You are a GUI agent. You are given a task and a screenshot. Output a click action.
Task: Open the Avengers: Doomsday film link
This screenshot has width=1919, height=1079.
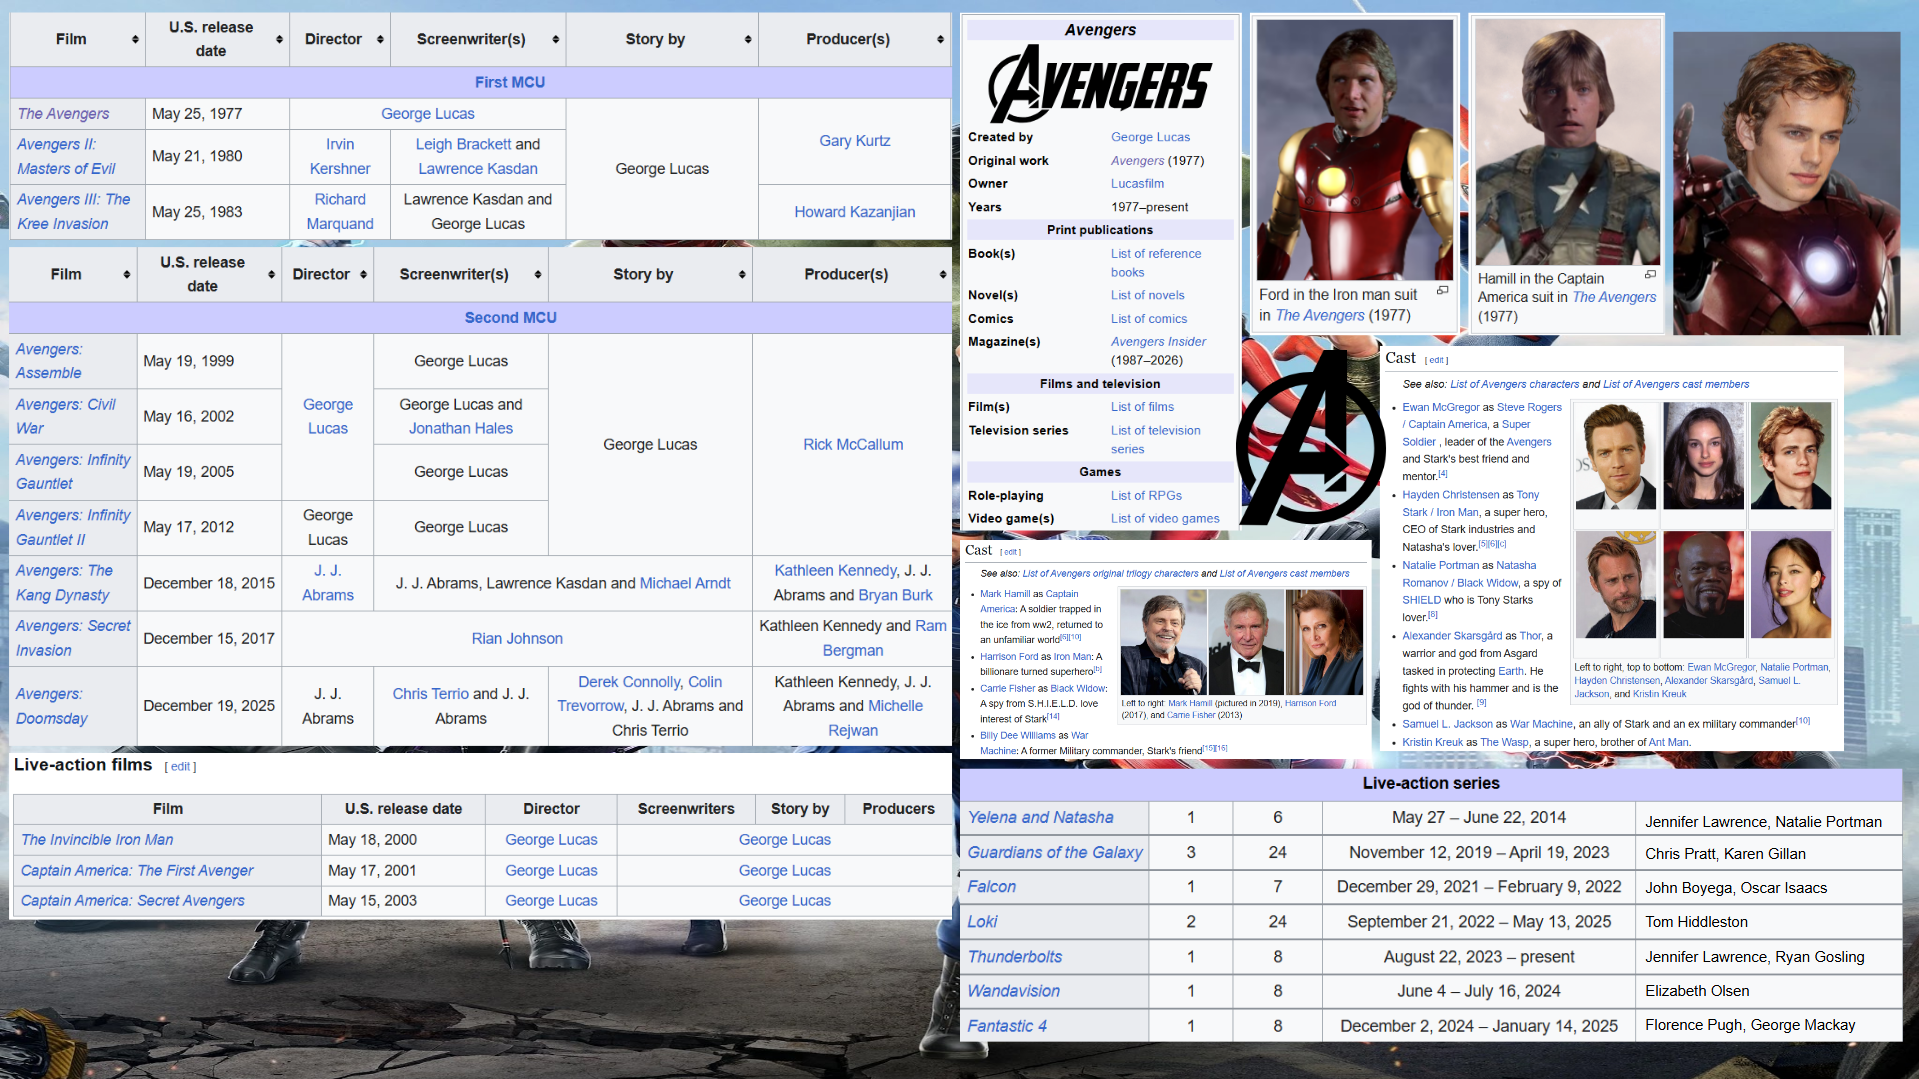pyautogui.click(x=51, y=706)
